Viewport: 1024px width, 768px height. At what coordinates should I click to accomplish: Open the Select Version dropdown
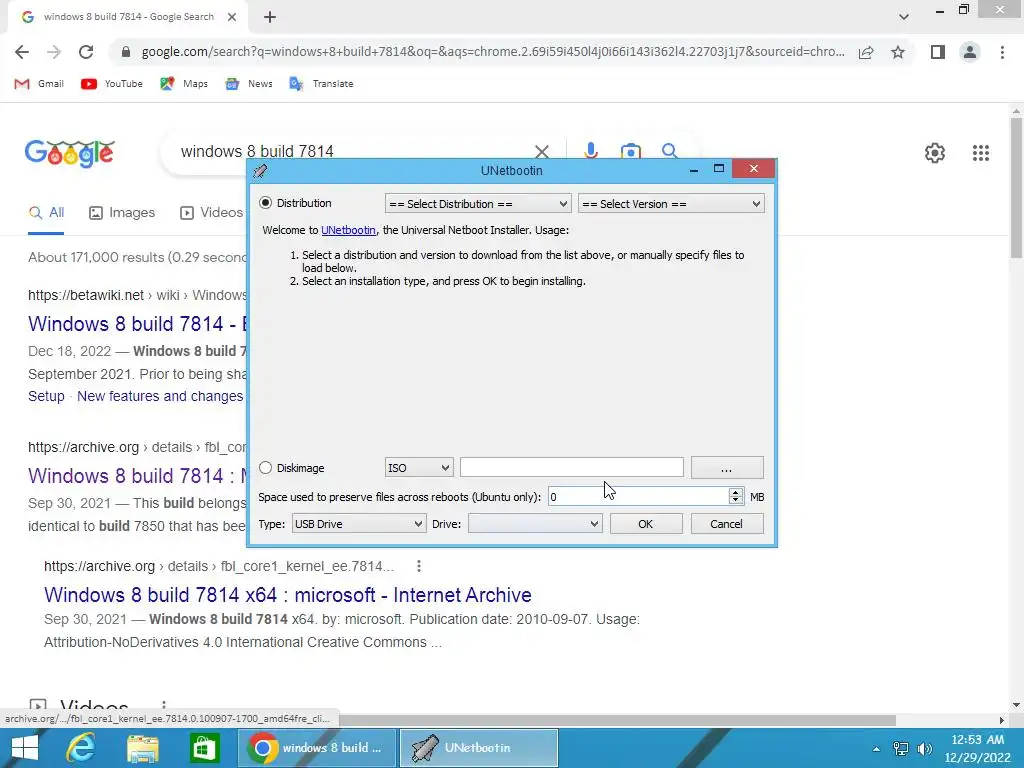[671, 204]
